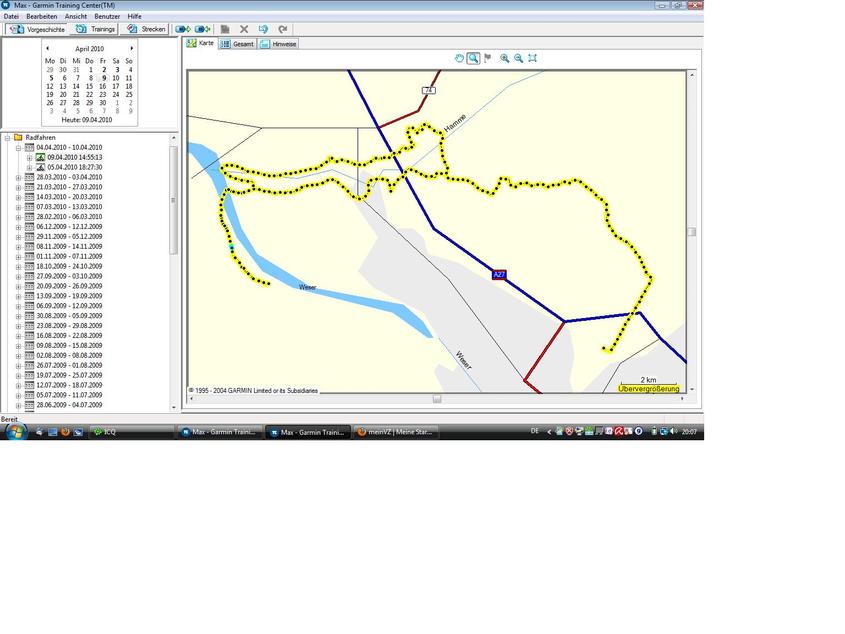Click the undo arrow toolbar icon
This screenshot has height=634, width=845.
pos(263,29)
